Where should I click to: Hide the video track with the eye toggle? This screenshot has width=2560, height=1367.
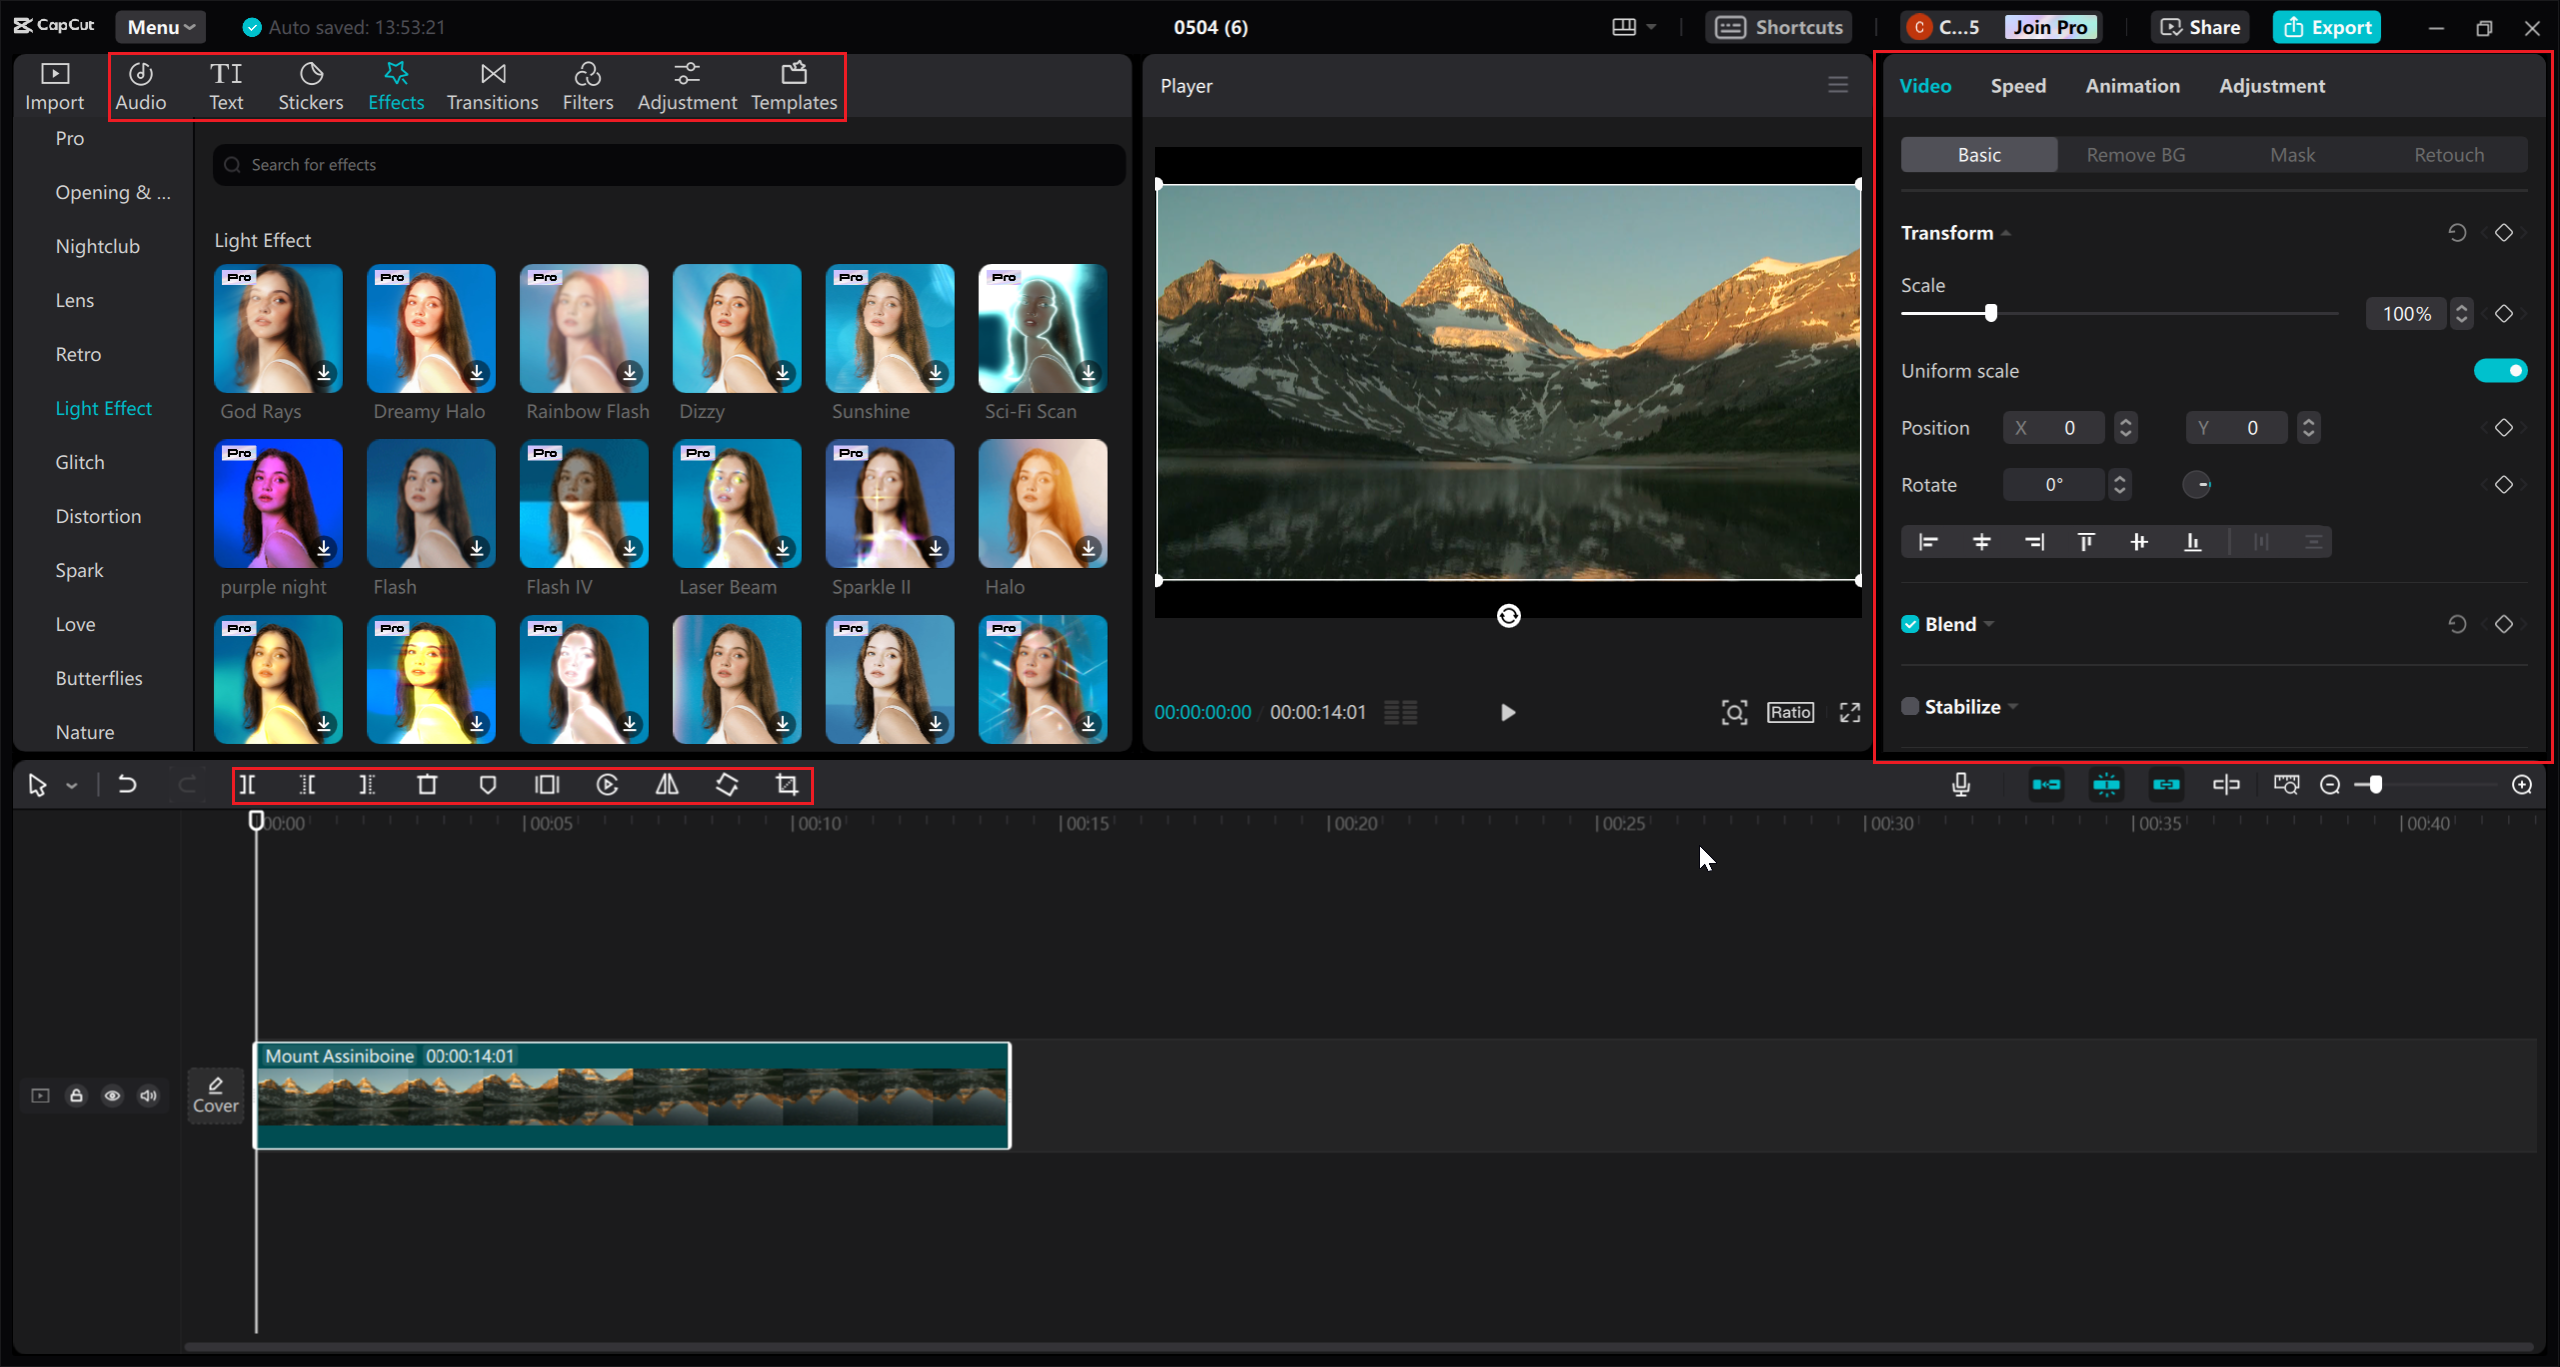click(112, 1096)
